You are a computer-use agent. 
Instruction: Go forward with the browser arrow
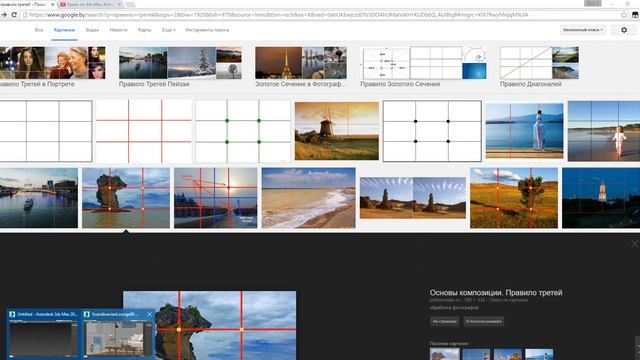tap(4, 15)
